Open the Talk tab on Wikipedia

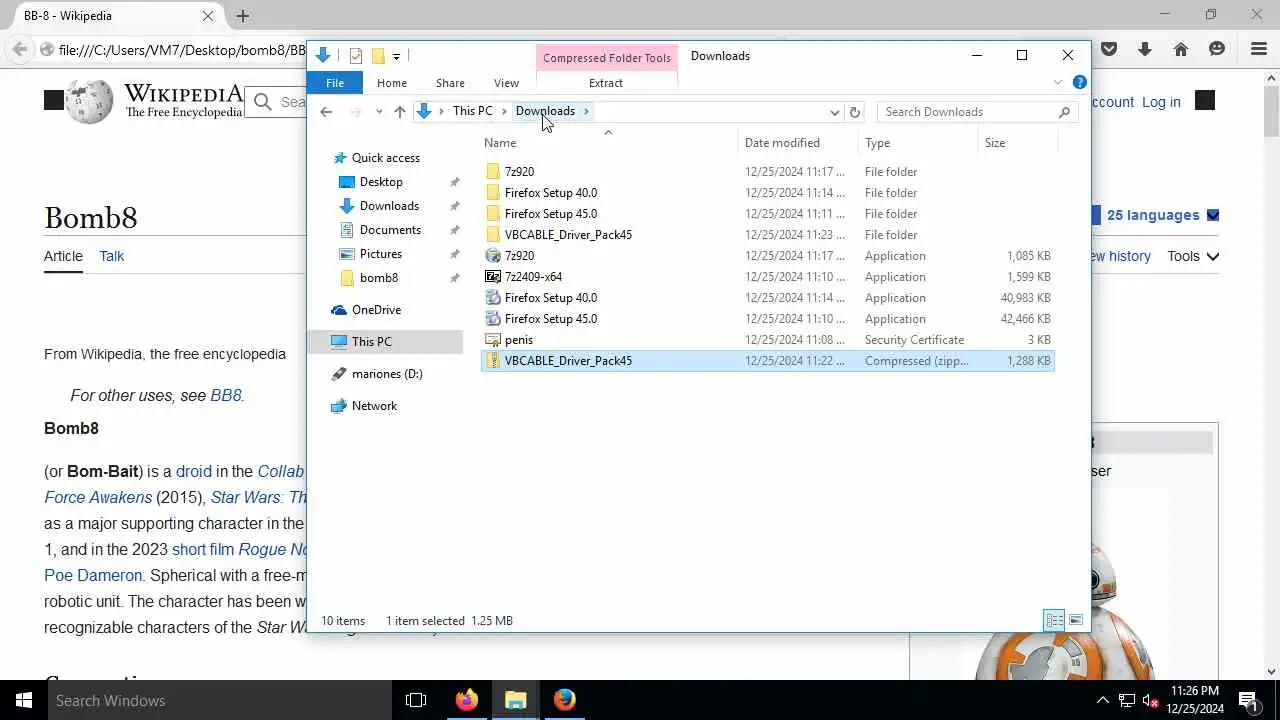point(111,256)
